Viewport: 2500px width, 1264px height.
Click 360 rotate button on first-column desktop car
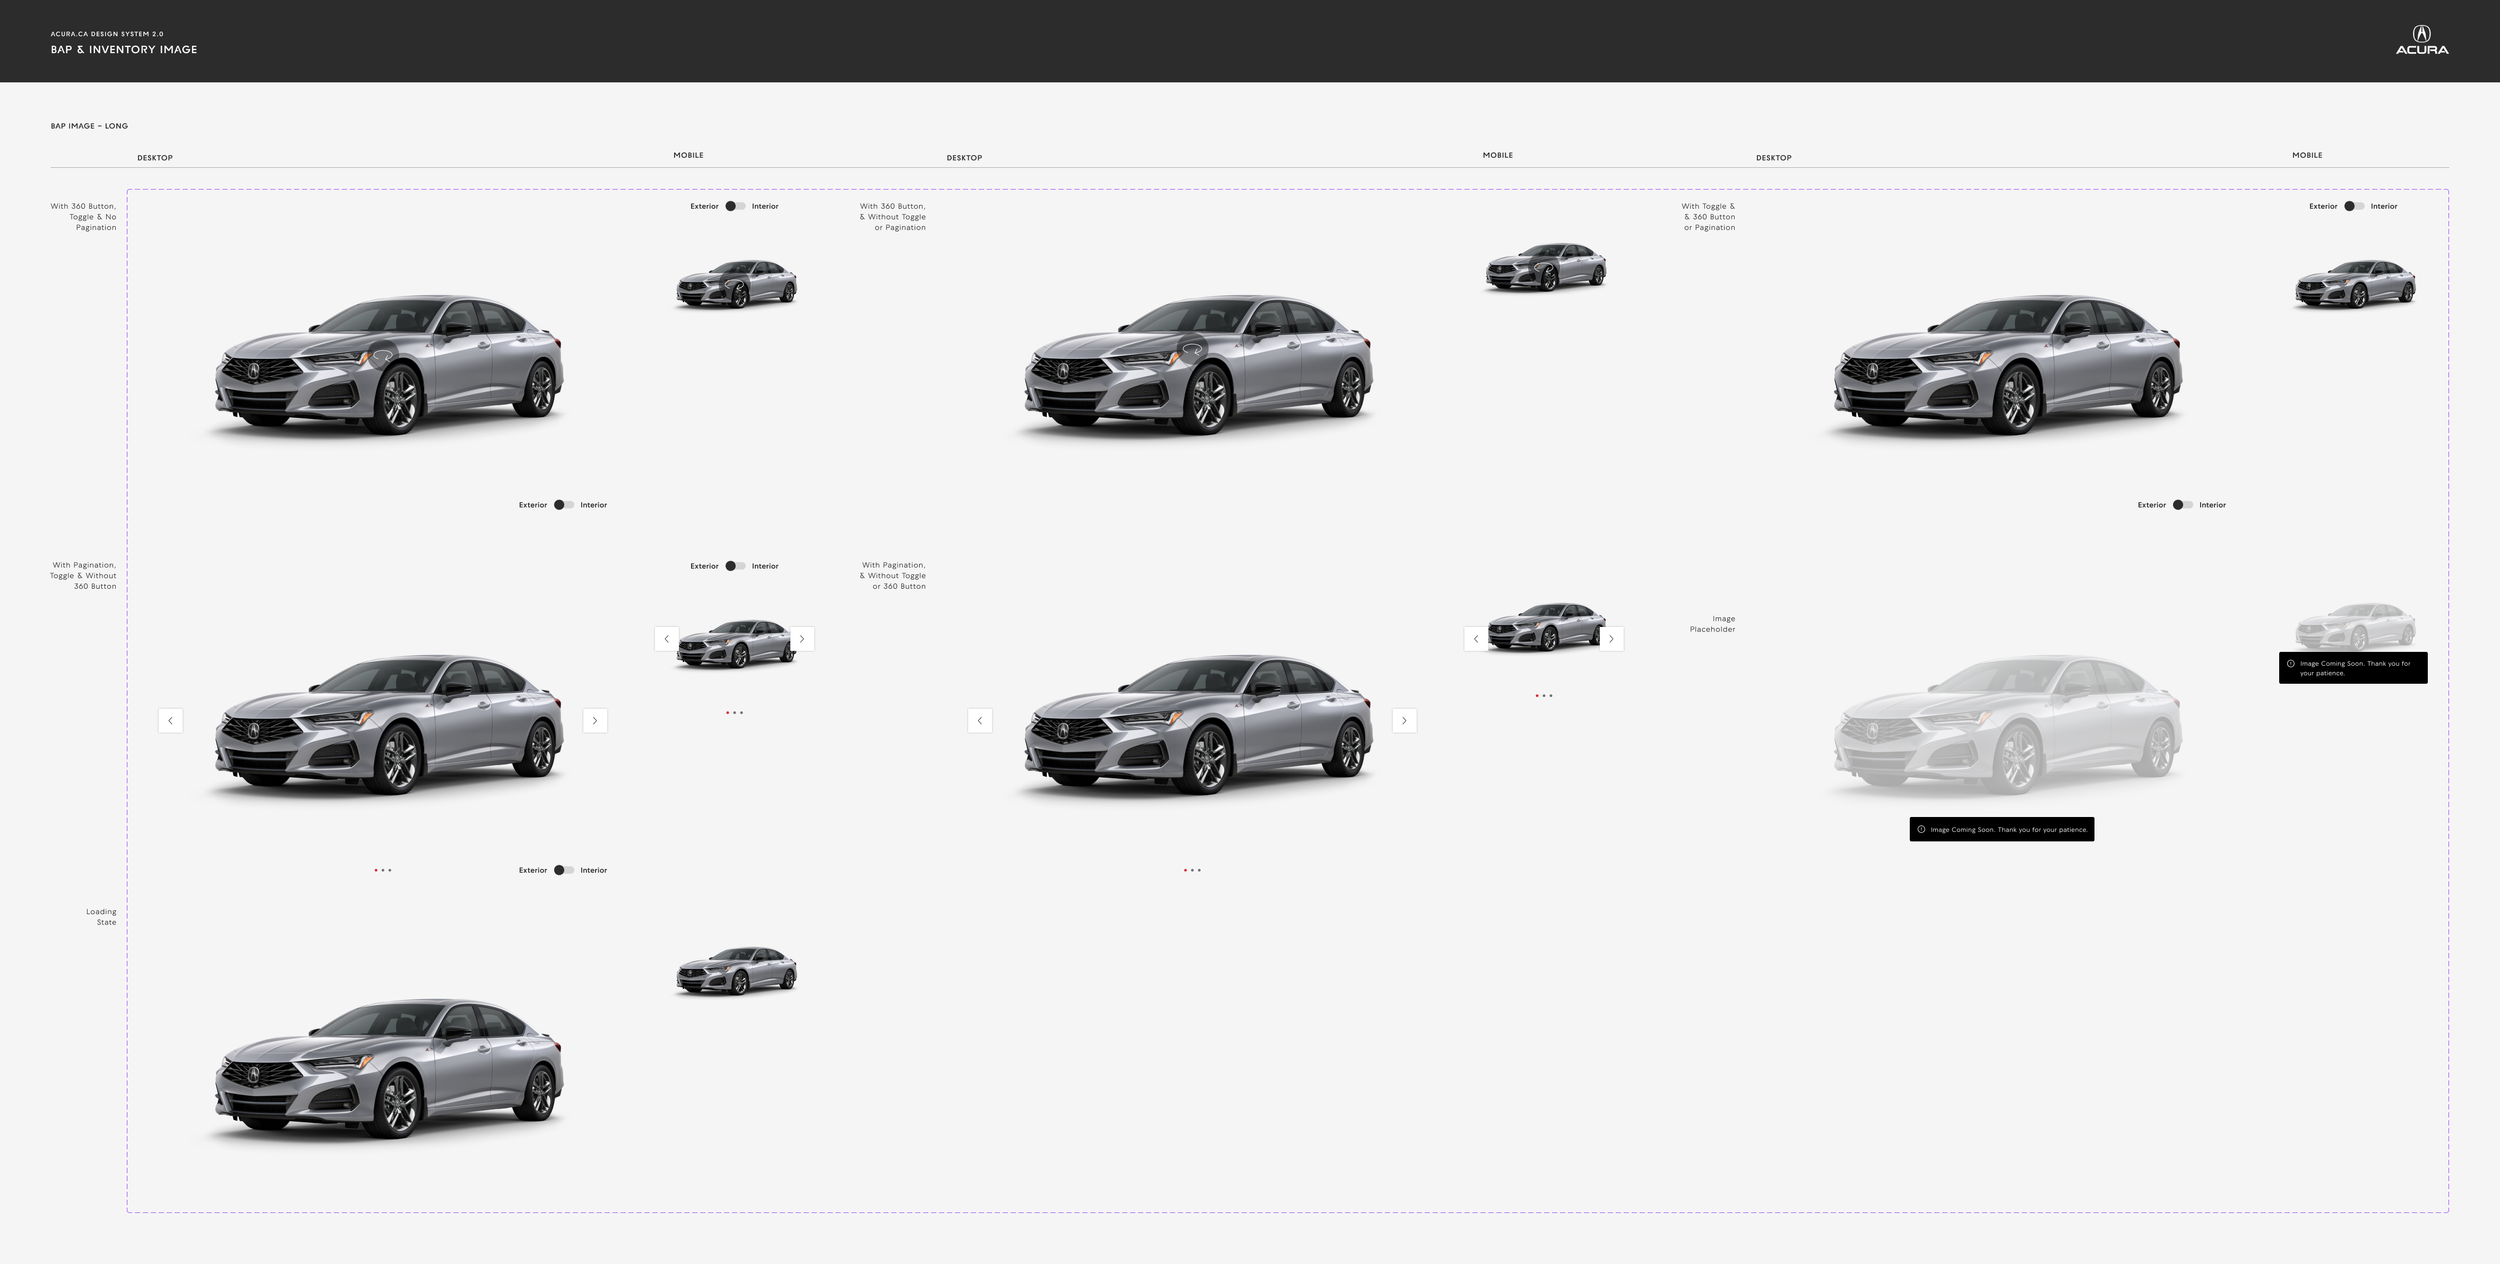[x=383, y=354]
